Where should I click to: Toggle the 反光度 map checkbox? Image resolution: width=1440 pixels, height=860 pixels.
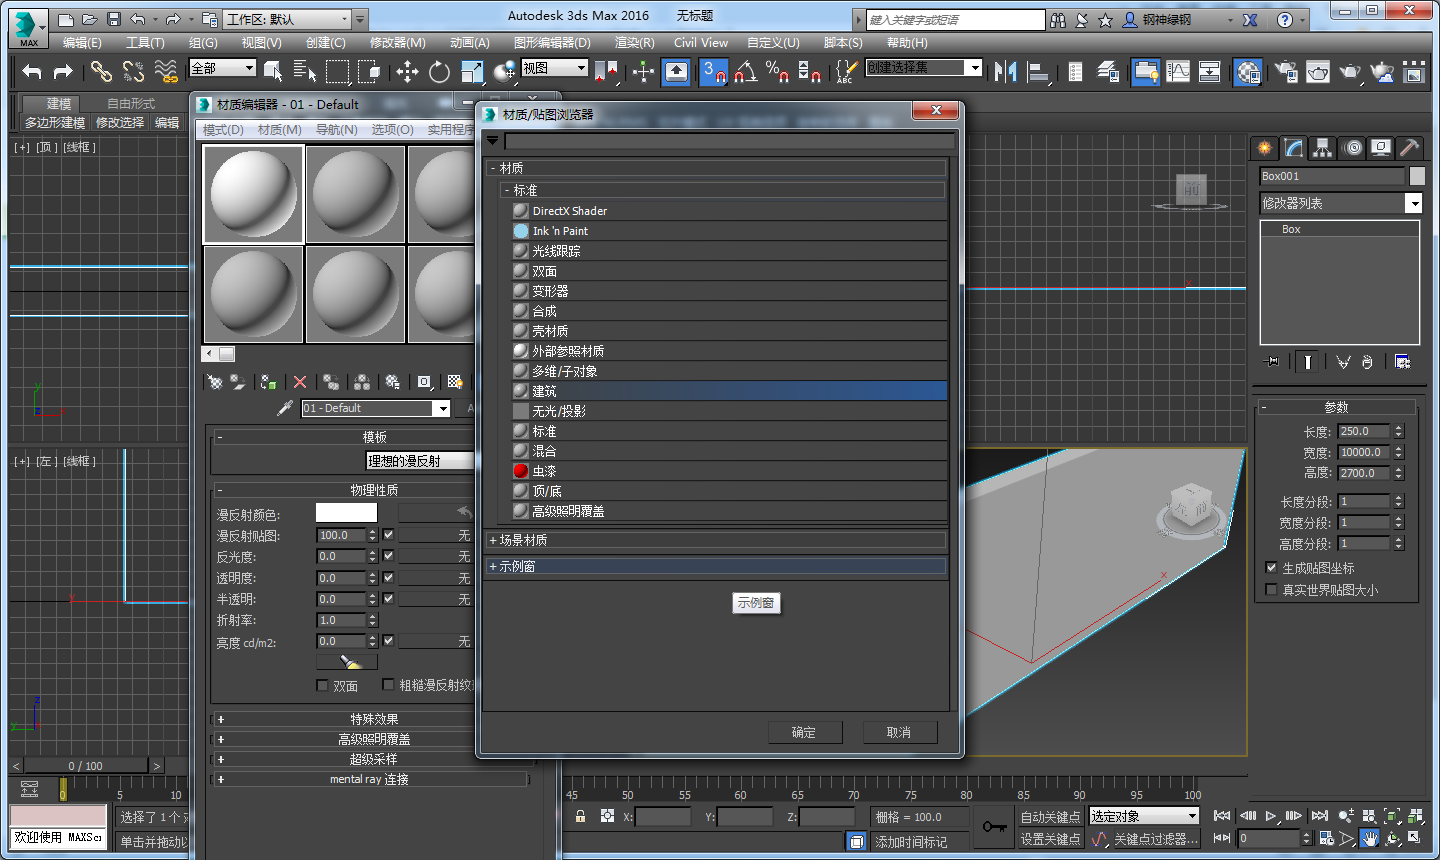pyautogui.click(x=388, y=556)
